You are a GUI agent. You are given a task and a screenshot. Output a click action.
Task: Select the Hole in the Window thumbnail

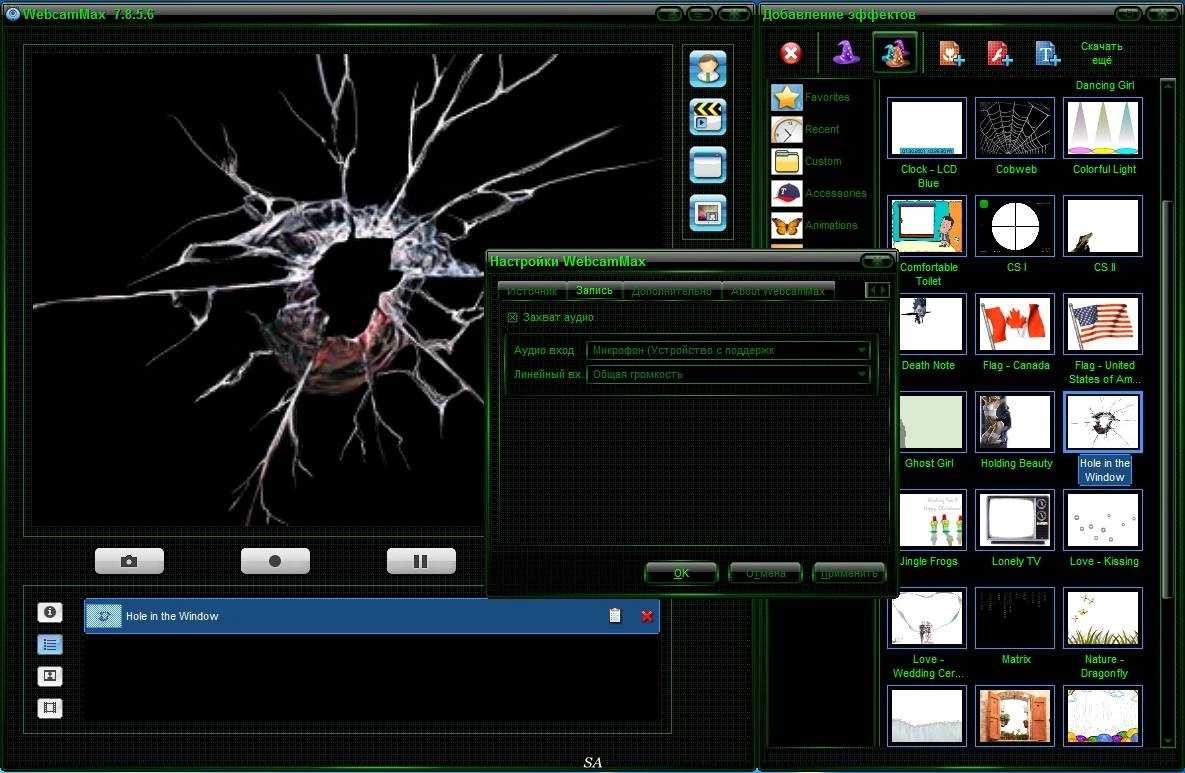tap(1103, 422)
